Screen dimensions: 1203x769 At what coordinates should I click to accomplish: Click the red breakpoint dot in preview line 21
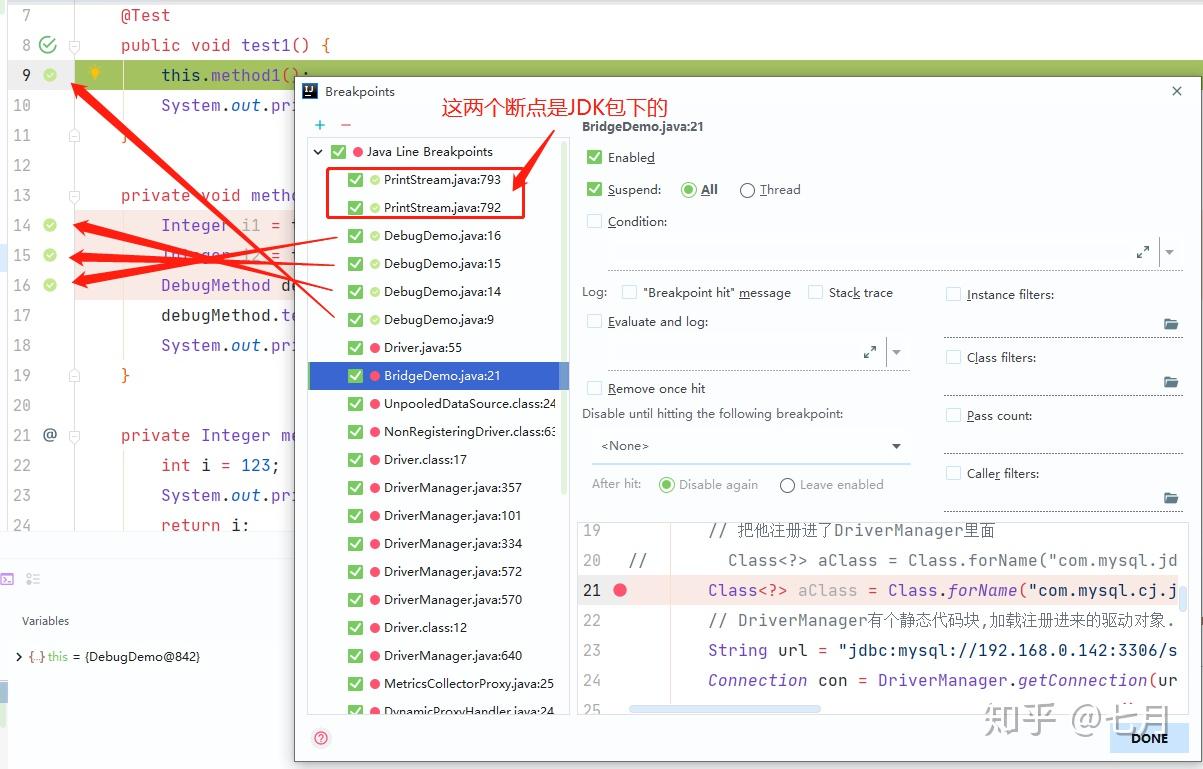[x=620, y=590]
